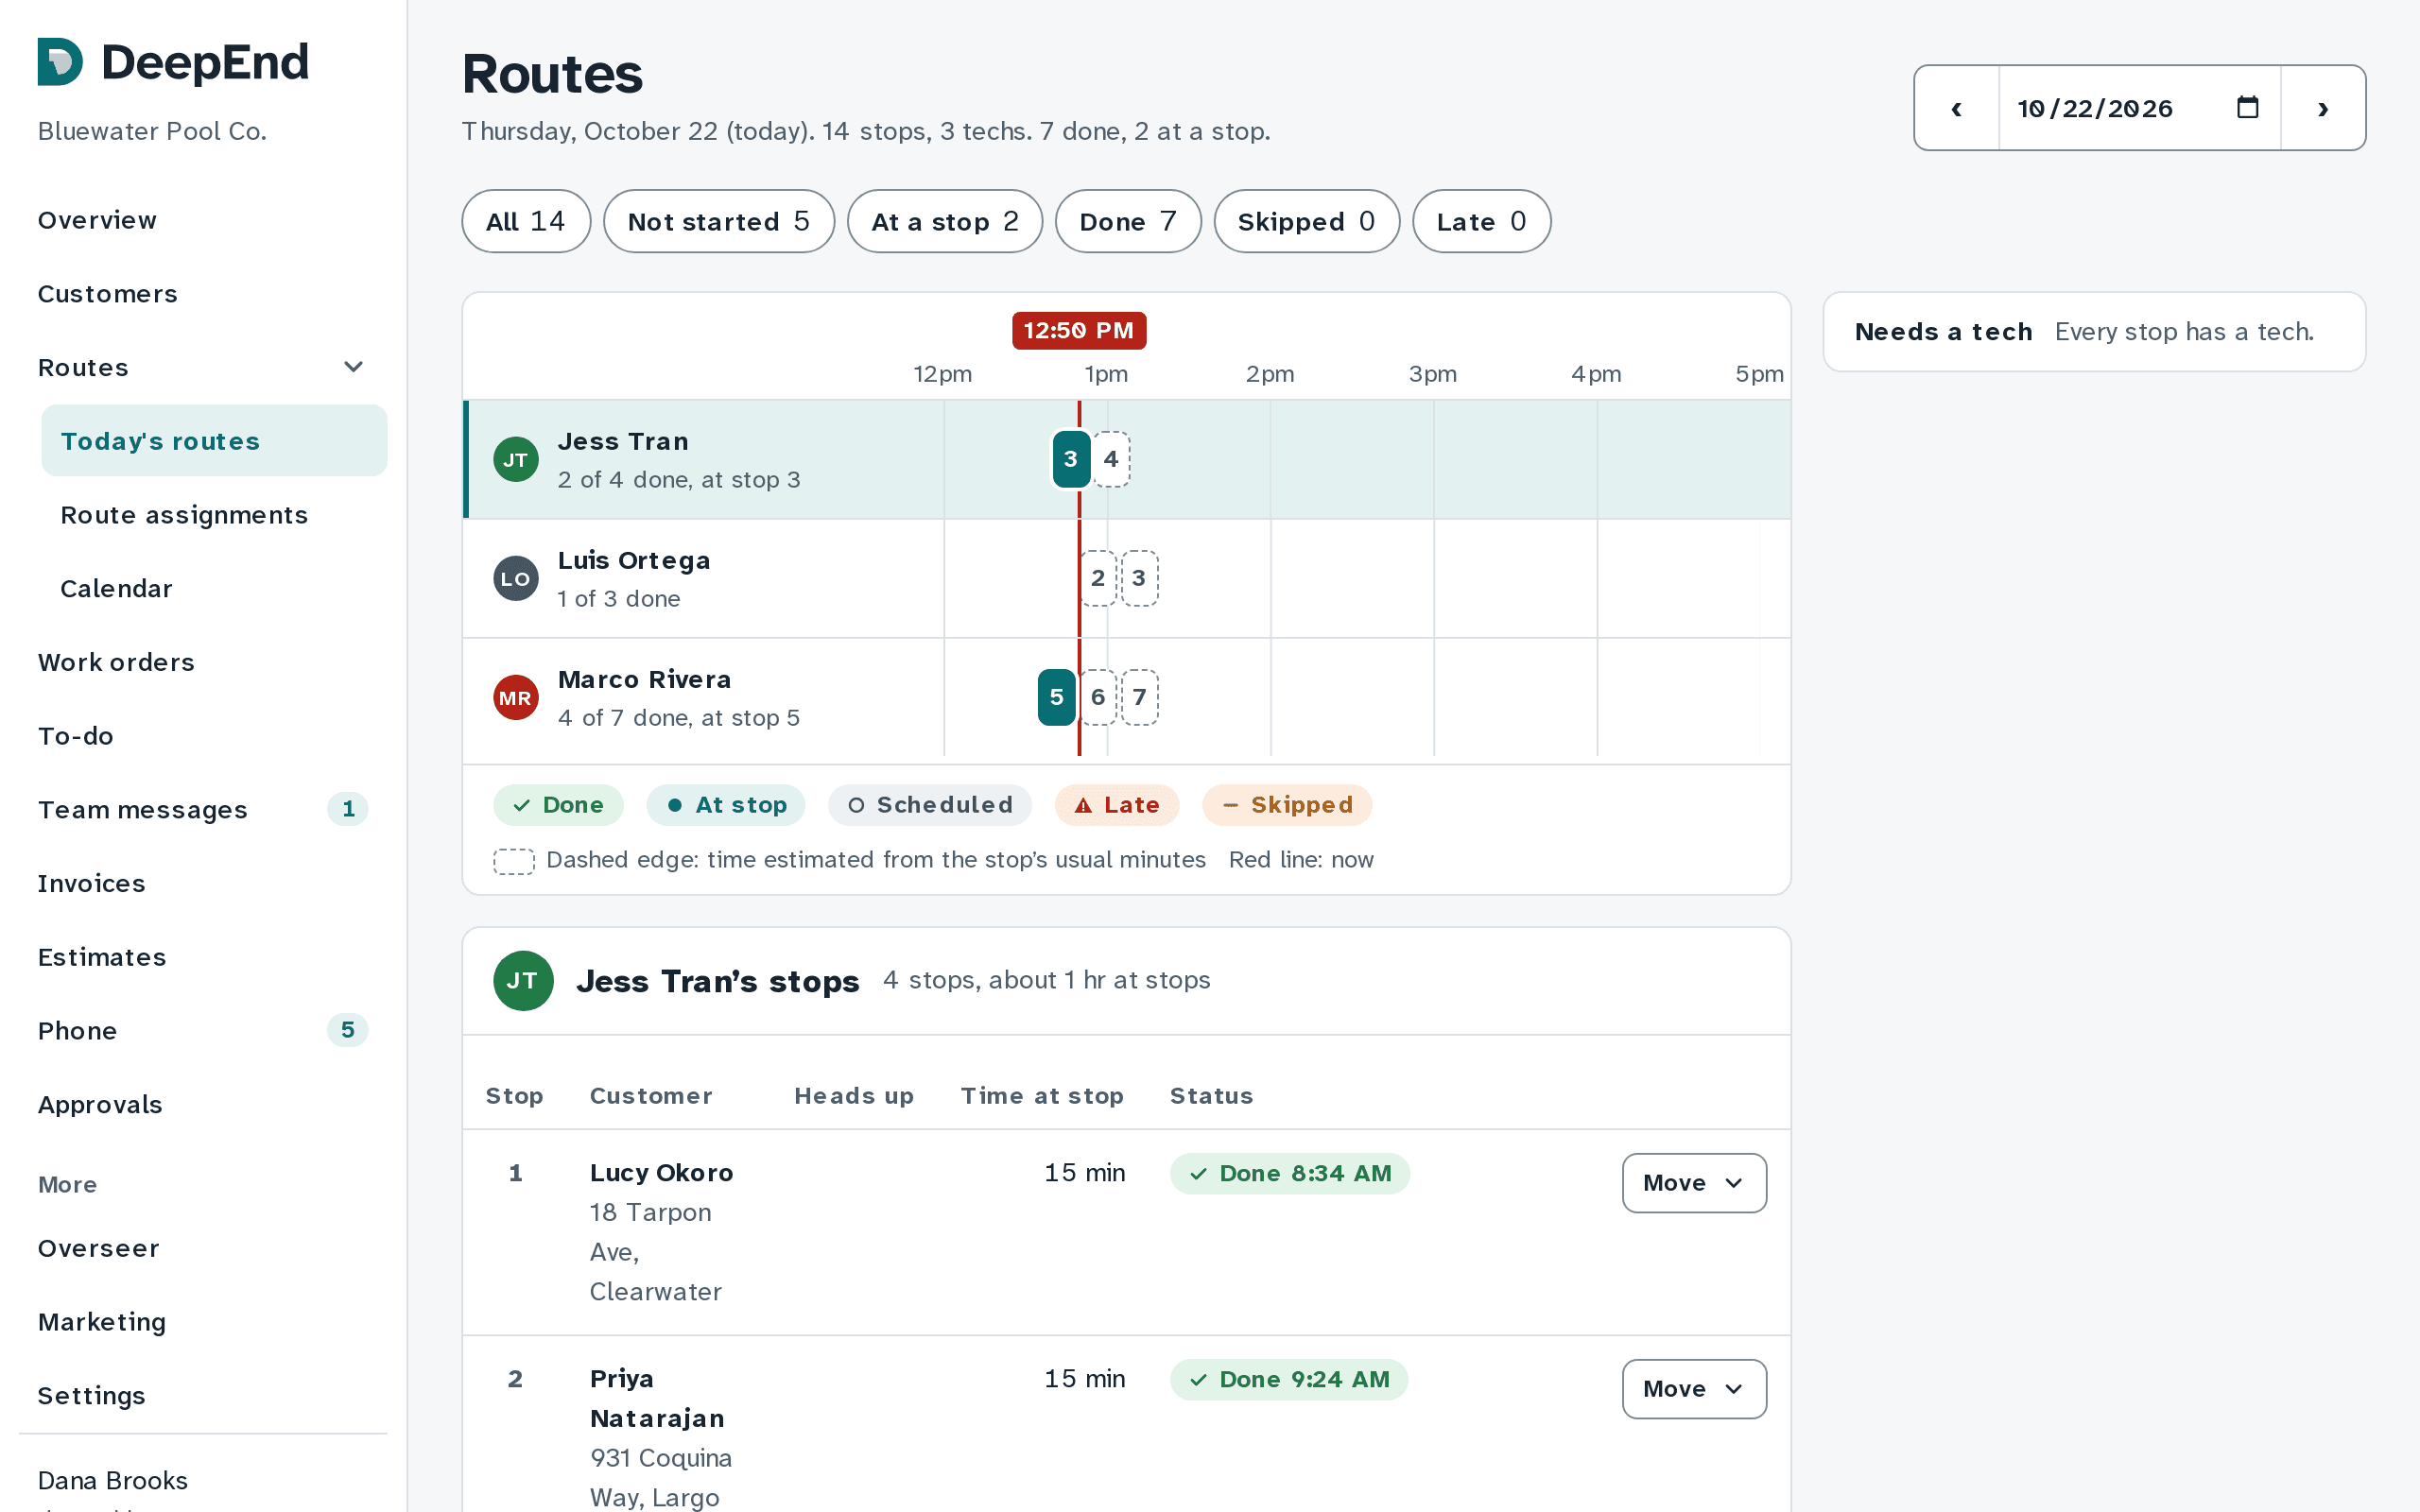Screen dimensions: 2420x1512
Task: Click the Needs a tech panel
Action: [x=2094, y=332]
